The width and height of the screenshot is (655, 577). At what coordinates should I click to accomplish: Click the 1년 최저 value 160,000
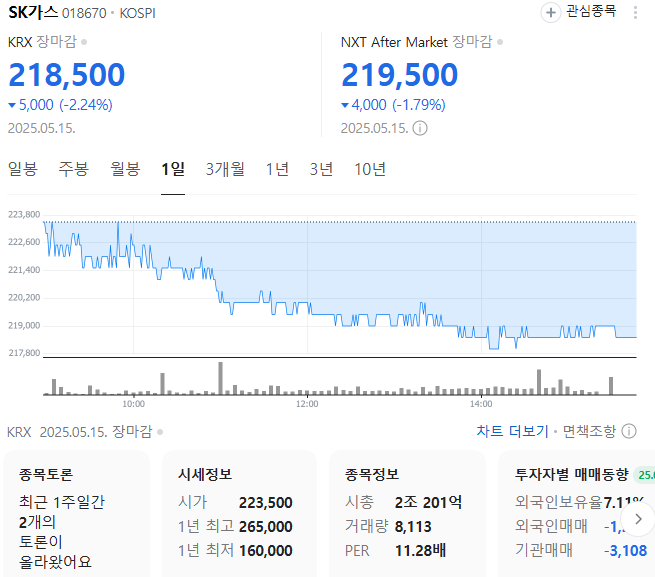tap(266, 550)
